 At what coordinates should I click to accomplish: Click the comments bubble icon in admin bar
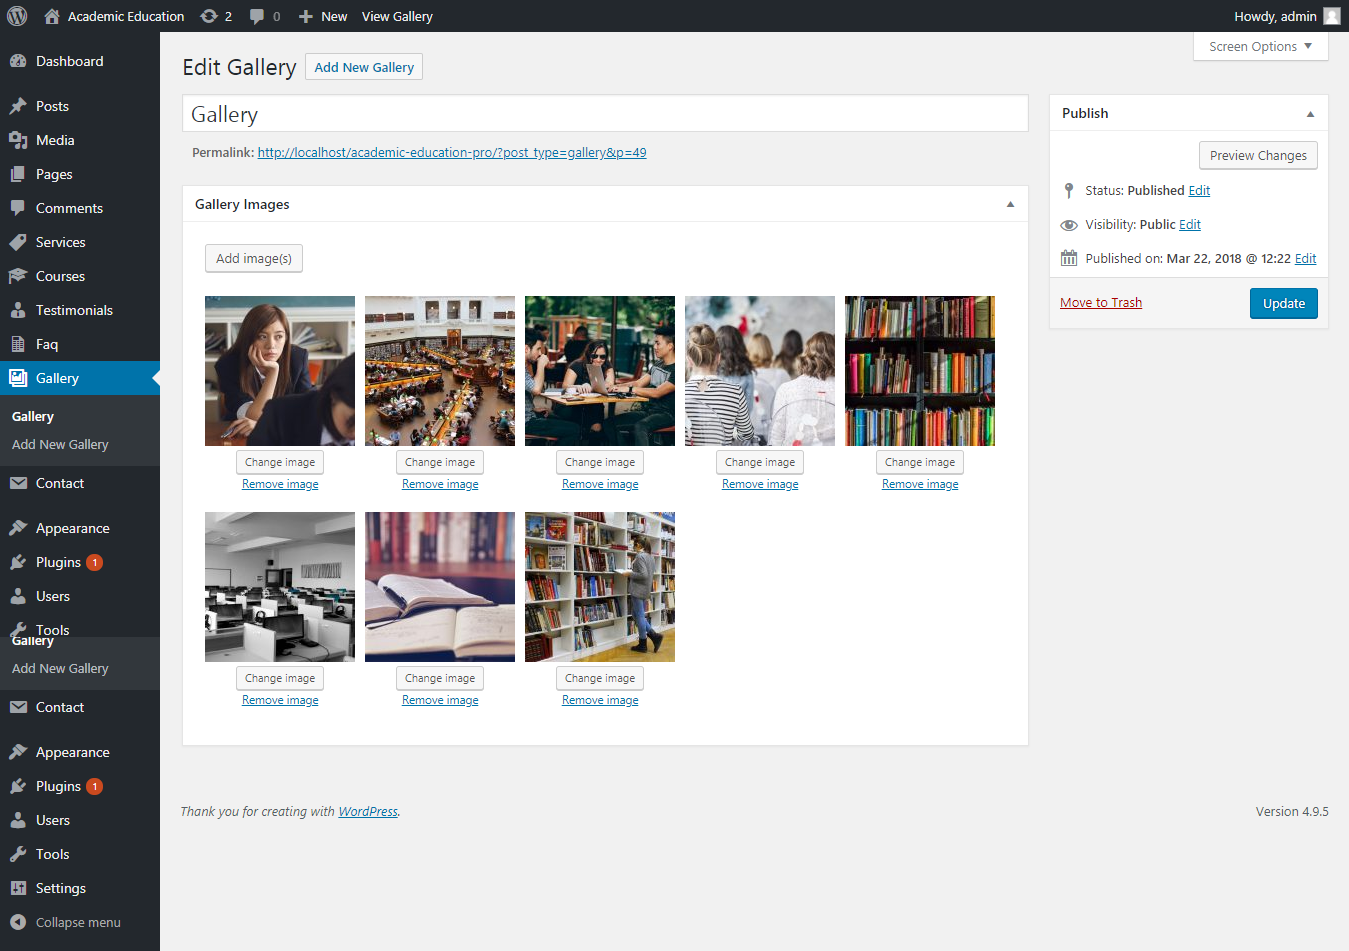[x=258, y=16]
